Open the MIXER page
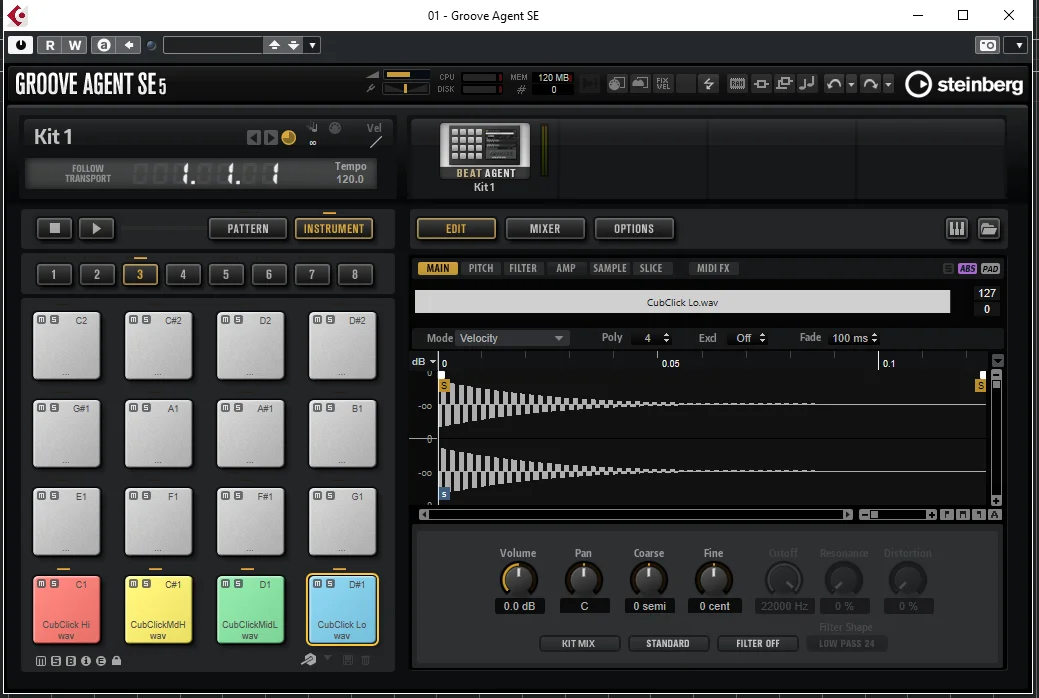This screenshot has width=1039, height=698. (545, 229)
